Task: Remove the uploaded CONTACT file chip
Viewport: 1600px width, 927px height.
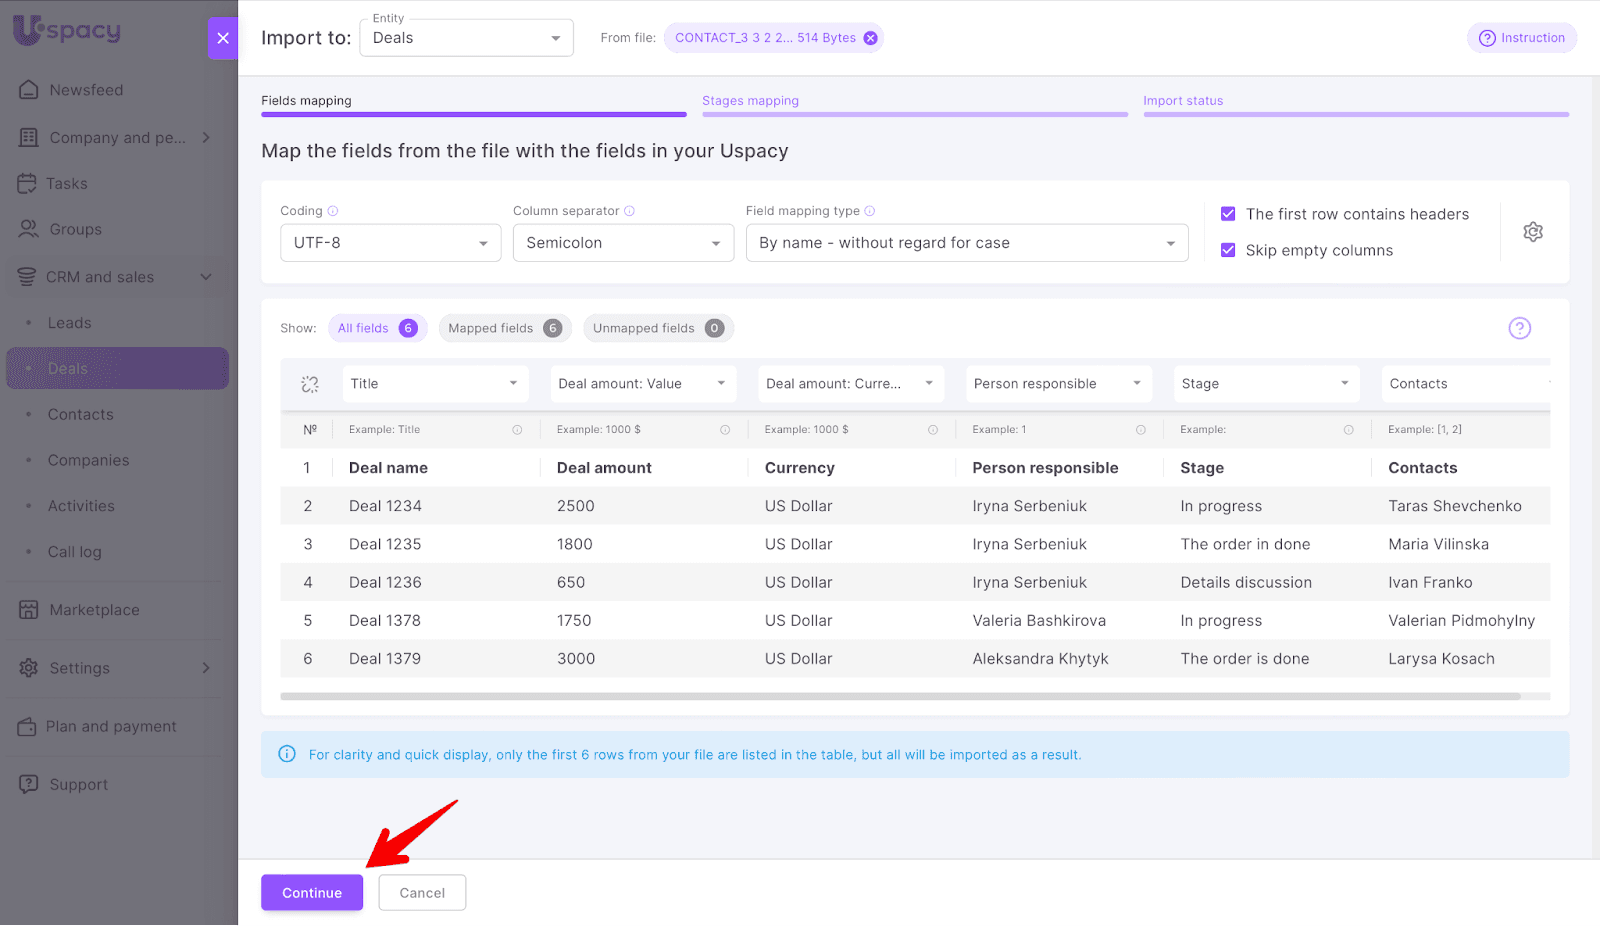Action: point(870,38)
